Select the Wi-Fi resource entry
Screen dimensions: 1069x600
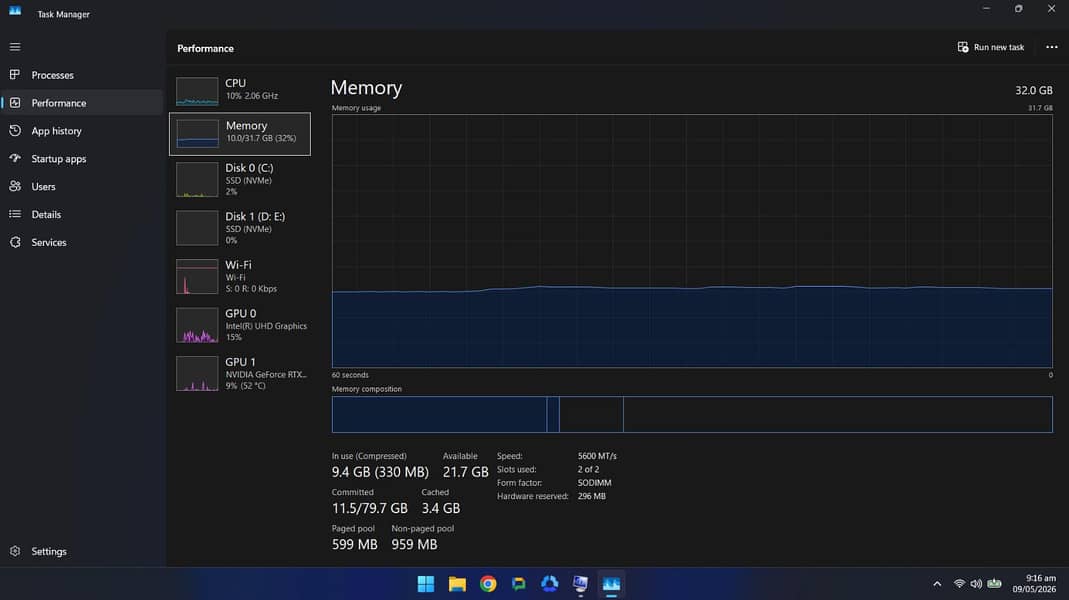pyautogui.click(x=240, y=276)
